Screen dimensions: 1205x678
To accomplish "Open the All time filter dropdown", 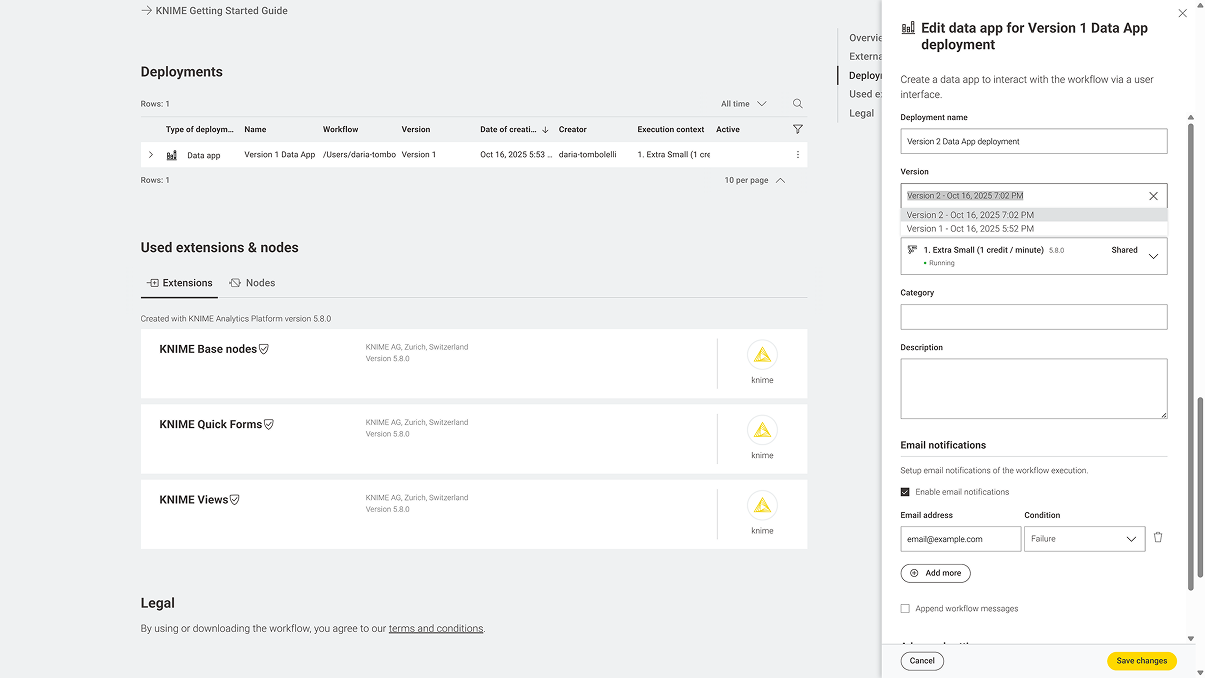I will click(744, 104).
